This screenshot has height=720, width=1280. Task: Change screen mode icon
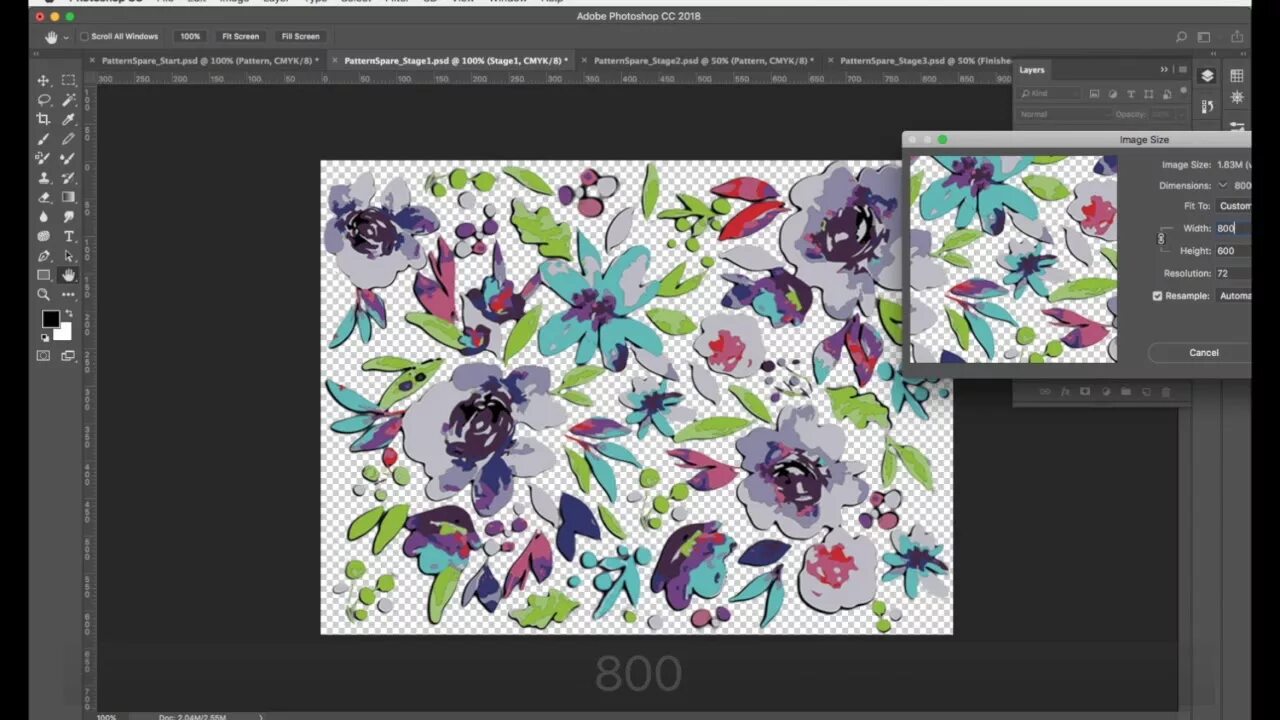[68, 356]
